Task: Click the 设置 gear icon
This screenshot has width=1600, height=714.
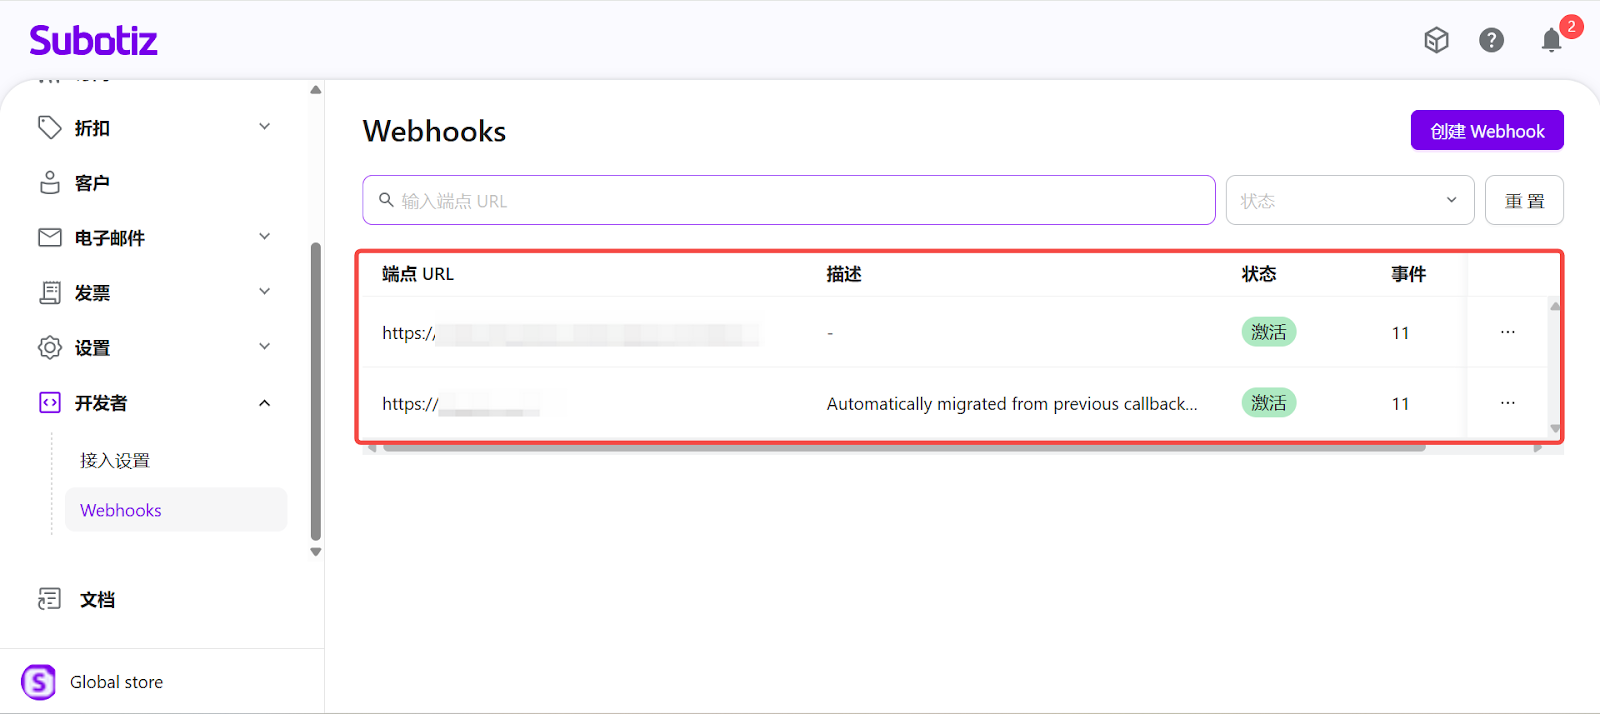Action: (x=49, y=347)
